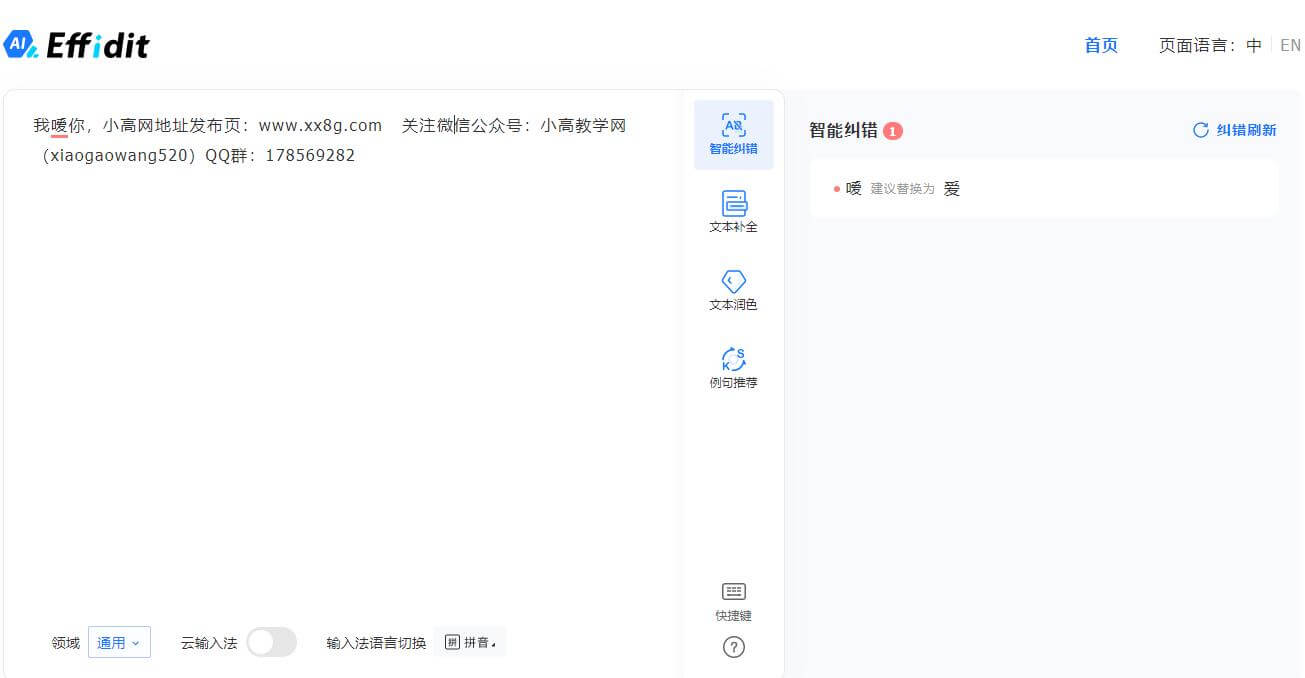
Task: Click the 拼音 input method switch button
Action: click(470, 641)
